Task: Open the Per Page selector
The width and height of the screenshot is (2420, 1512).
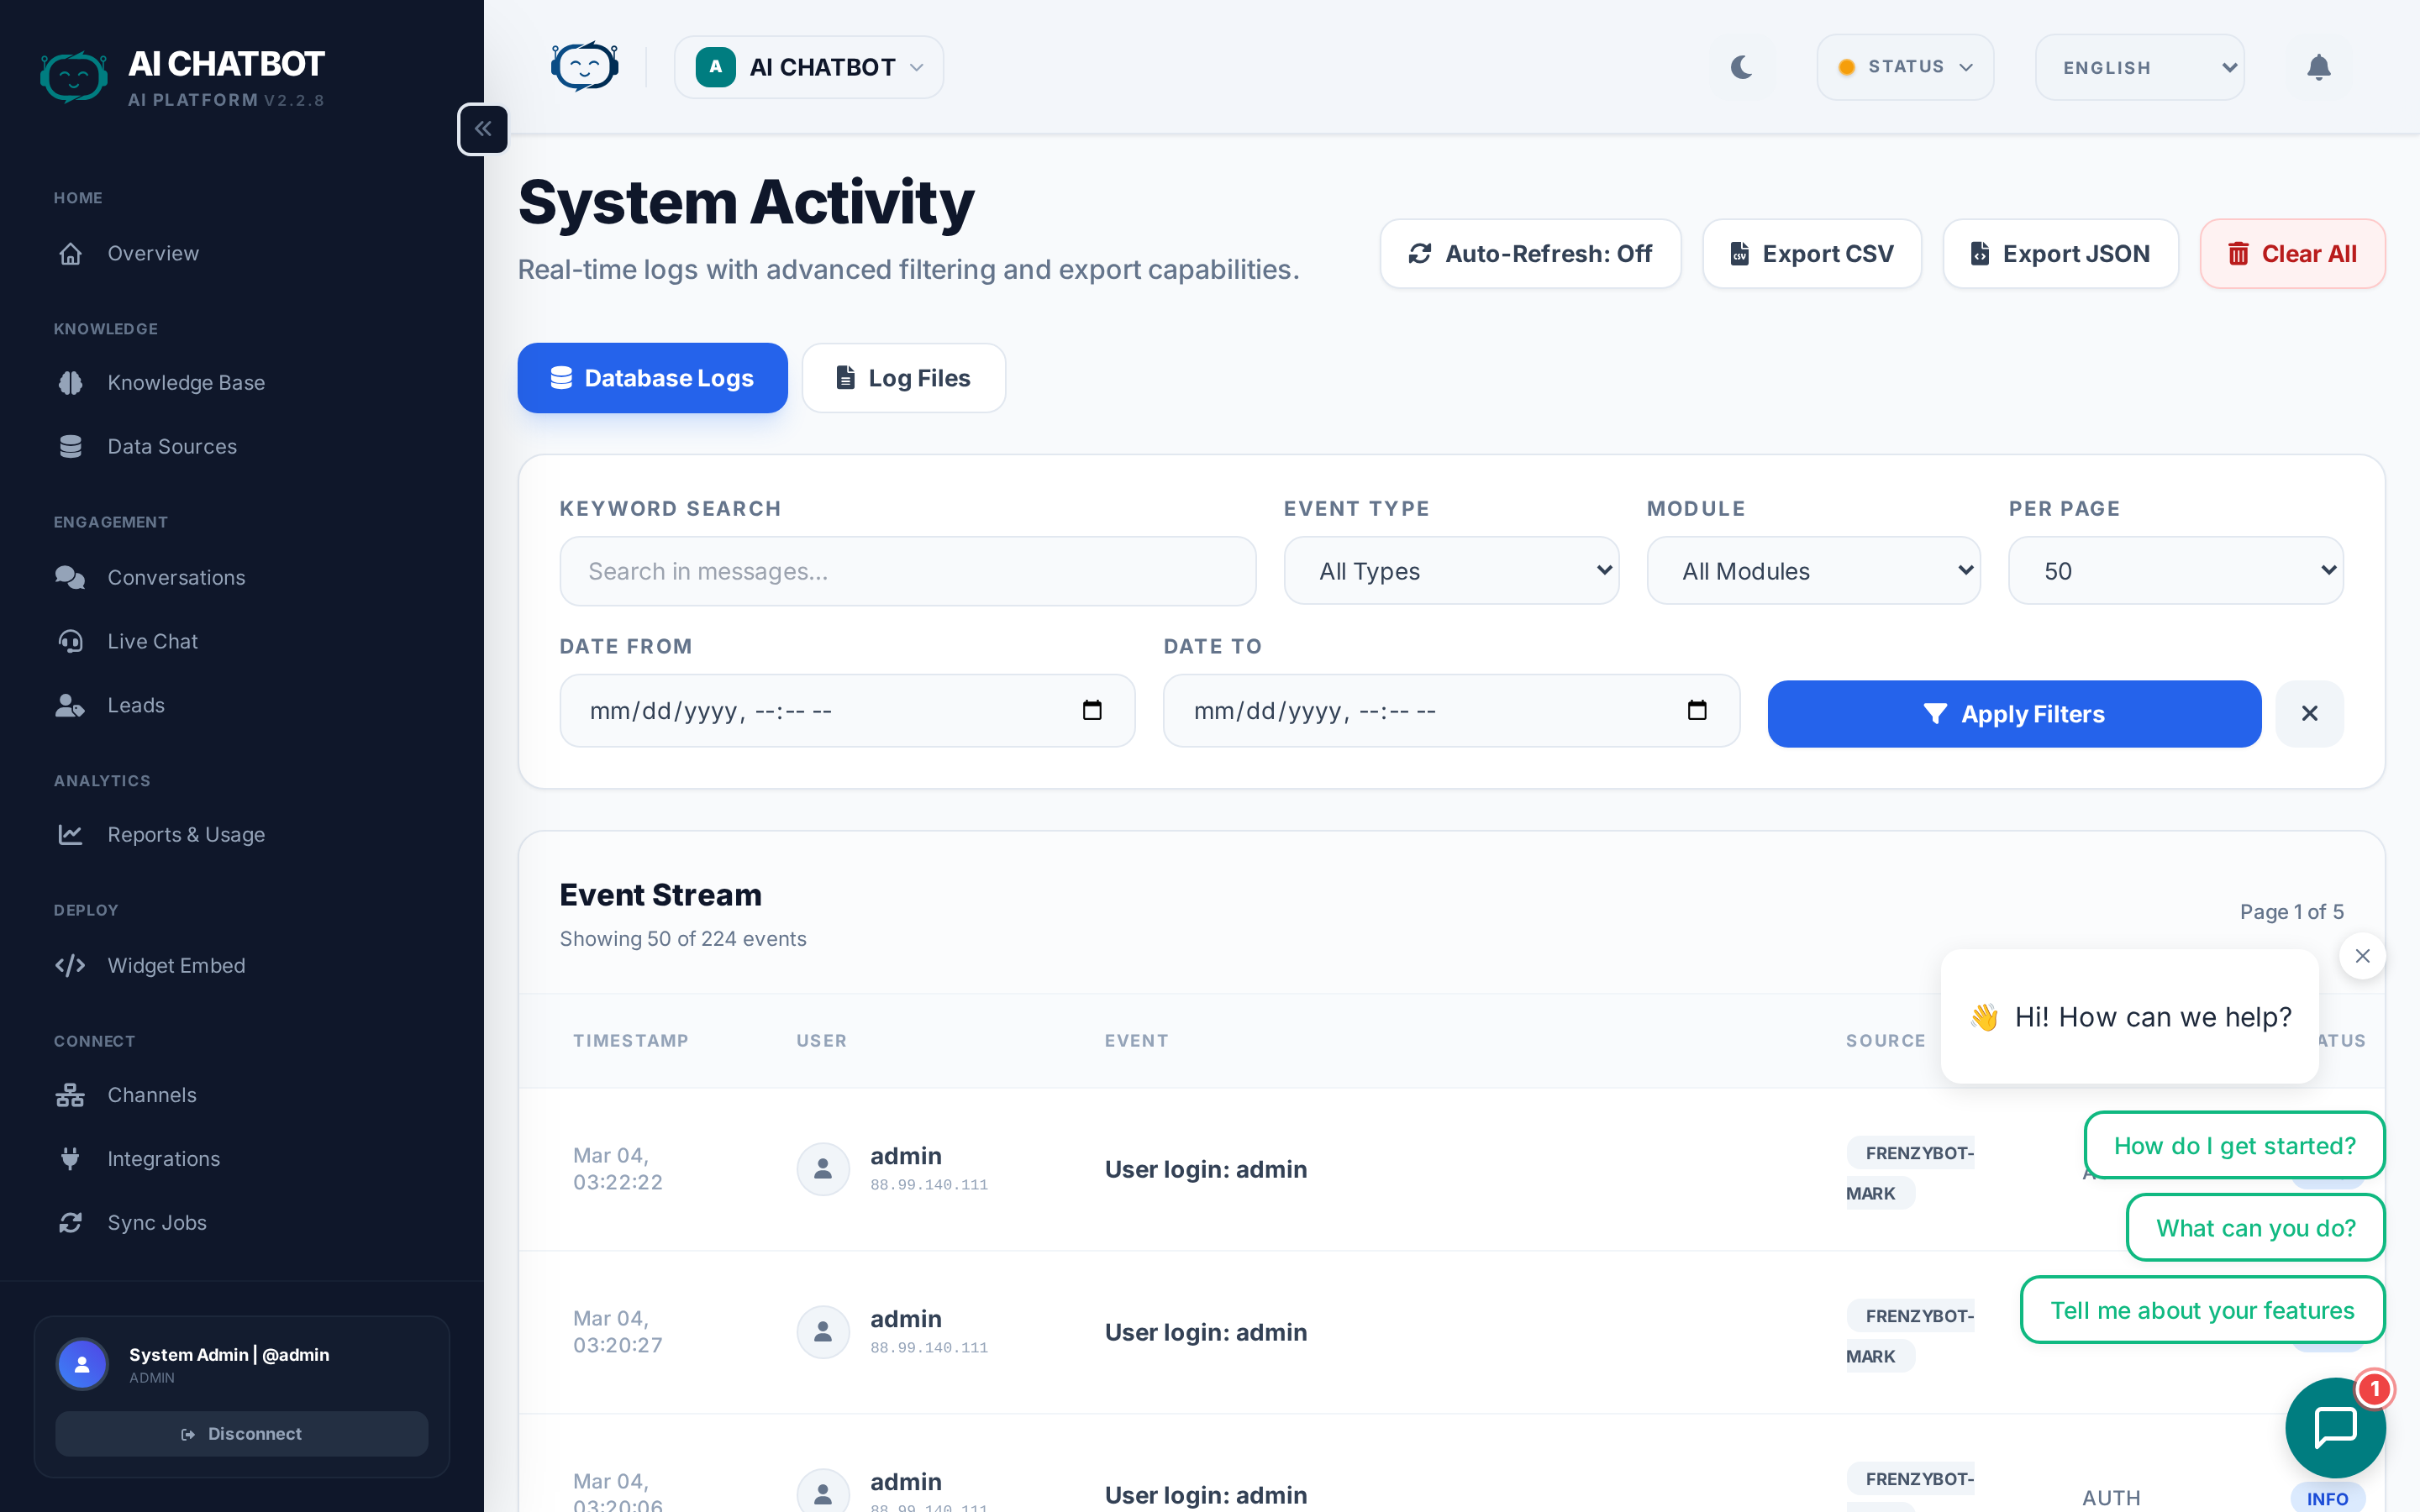Action: [2175, 571]
